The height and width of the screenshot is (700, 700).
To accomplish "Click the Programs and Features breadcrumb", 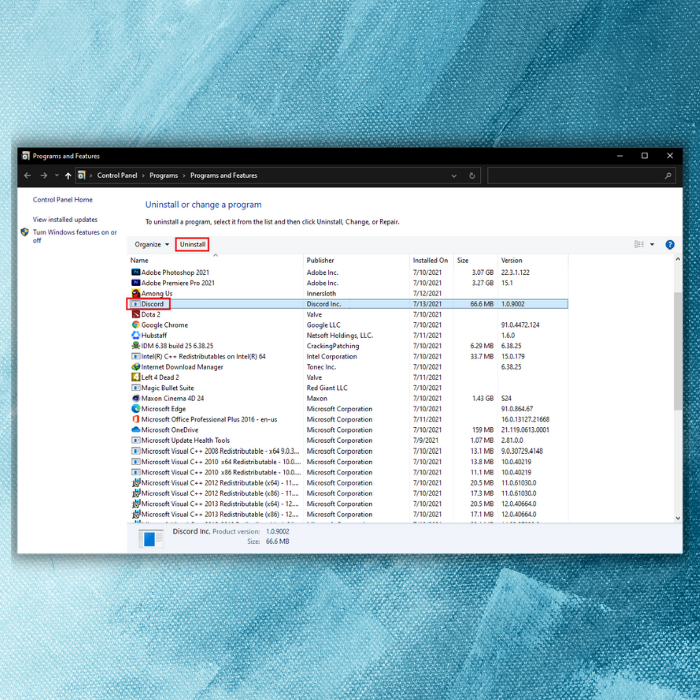I will point(224,175).
